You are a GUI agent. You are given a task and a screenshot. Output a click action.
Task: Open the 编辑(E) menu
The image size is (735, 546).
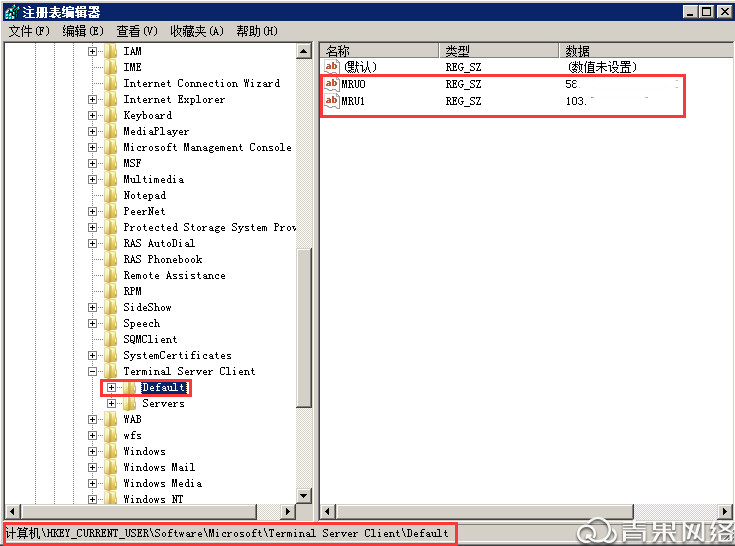[x=83, y=31]
